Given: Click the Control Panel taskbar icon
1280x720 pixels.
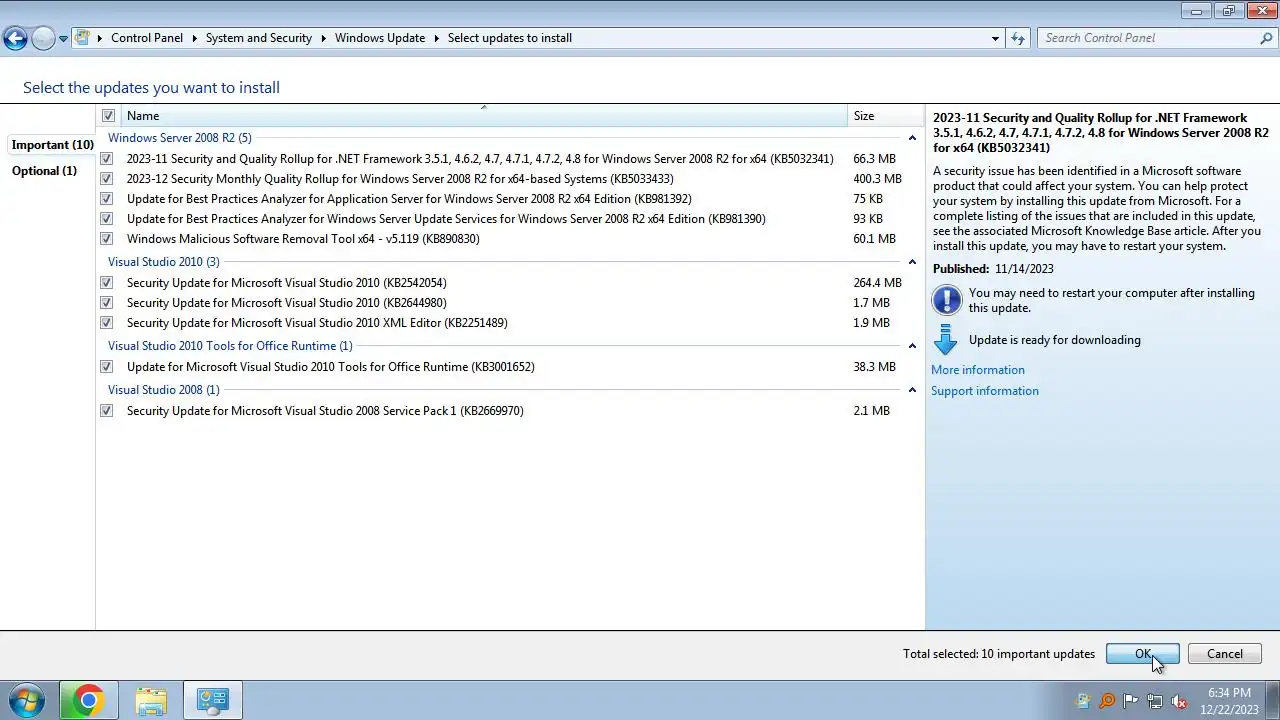Looking at the screenshot, I should [x=212, y=701].
